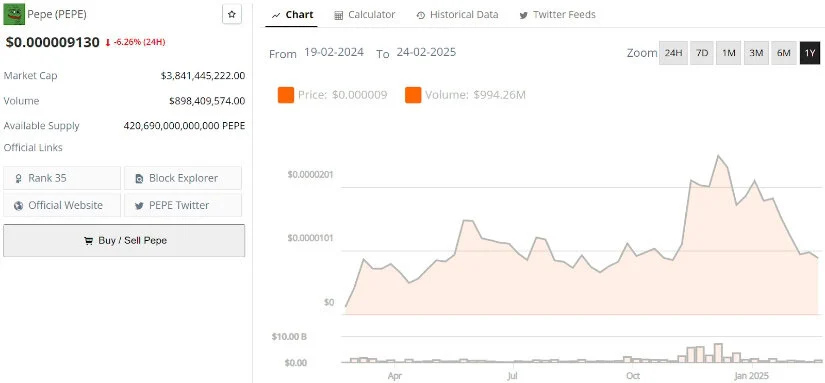
Task: Select the 3M zoom range
Action: (x=756, y=53)
